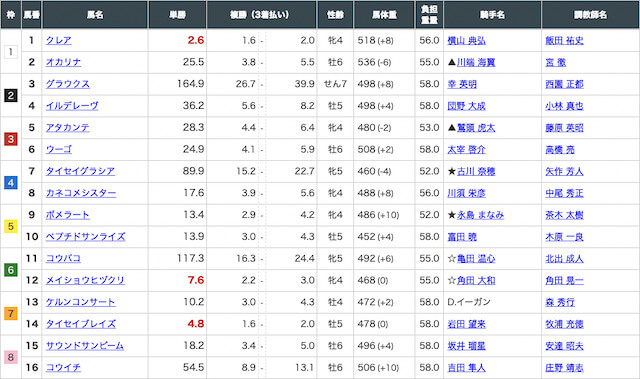Open trainer 庄野 靖志 page
This screenshot has height=379, width=640.
click(564, 368)
